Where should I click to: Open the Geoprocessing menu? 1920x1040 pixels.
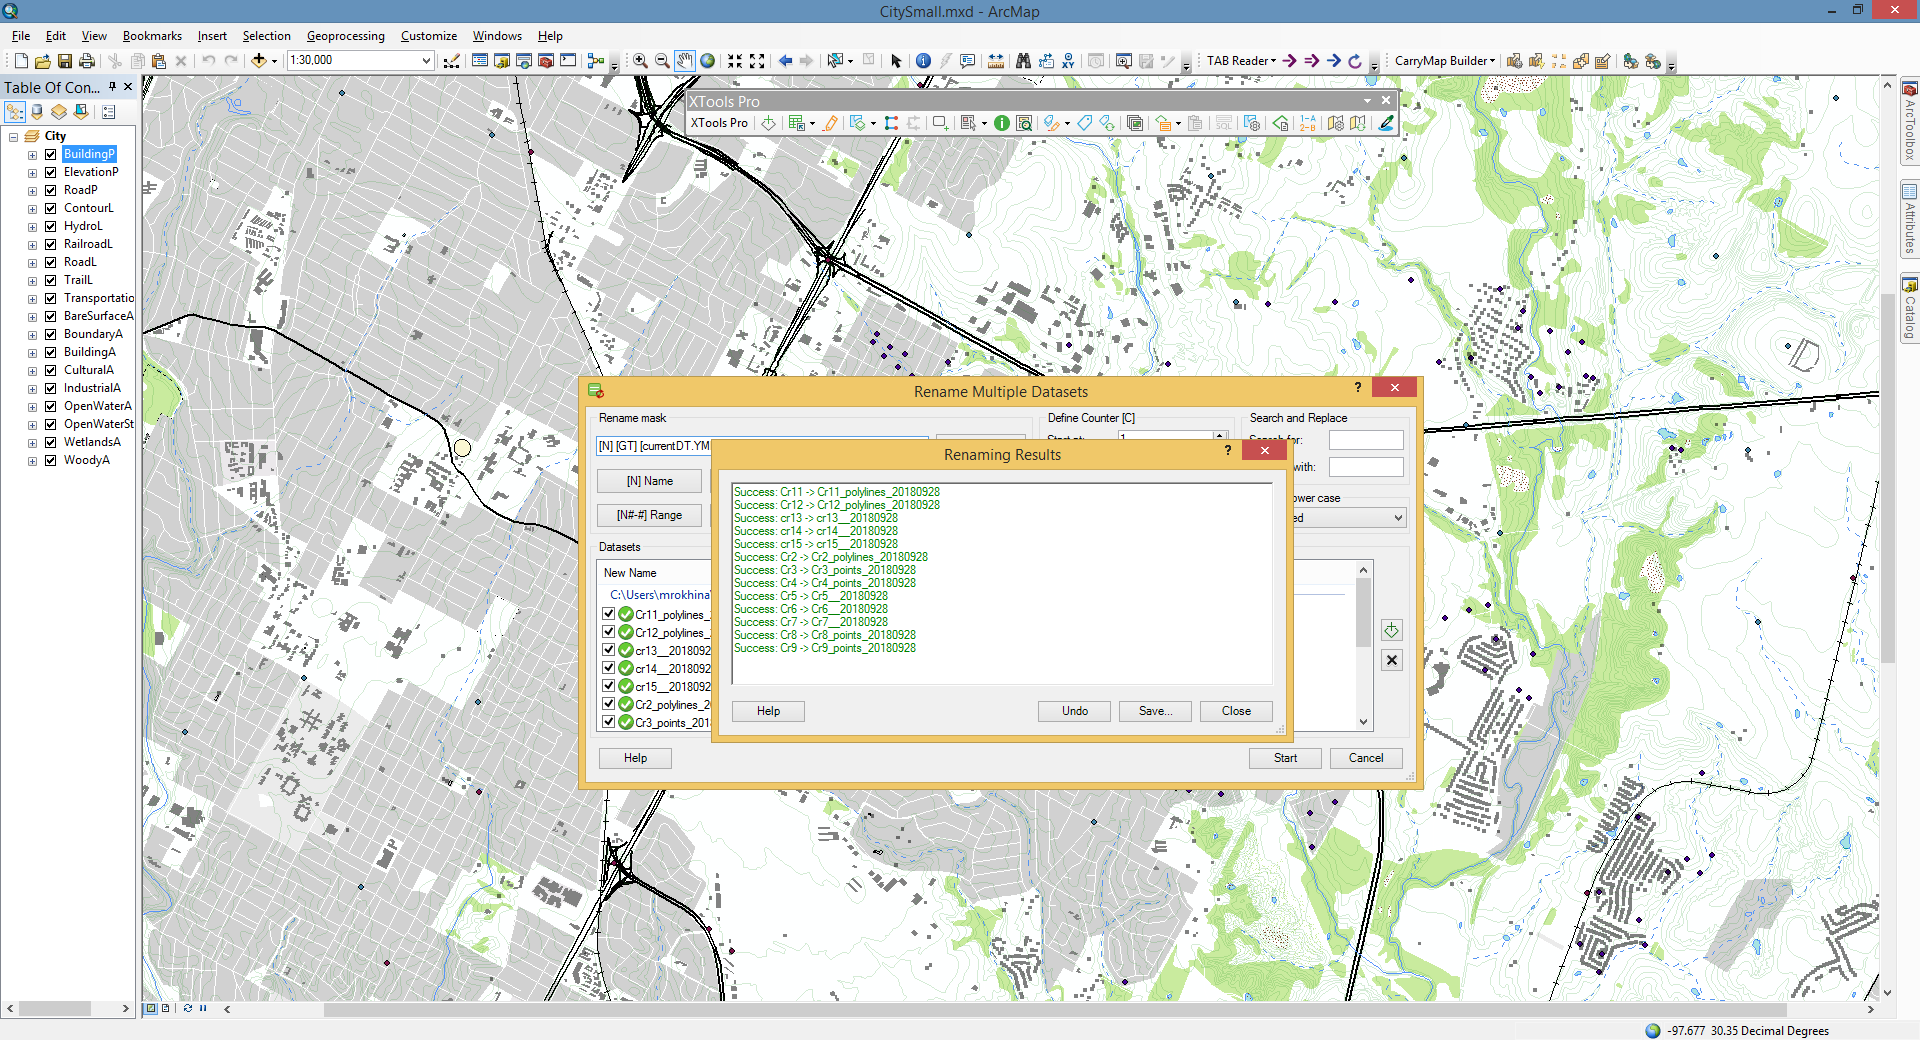click(345, 36)
